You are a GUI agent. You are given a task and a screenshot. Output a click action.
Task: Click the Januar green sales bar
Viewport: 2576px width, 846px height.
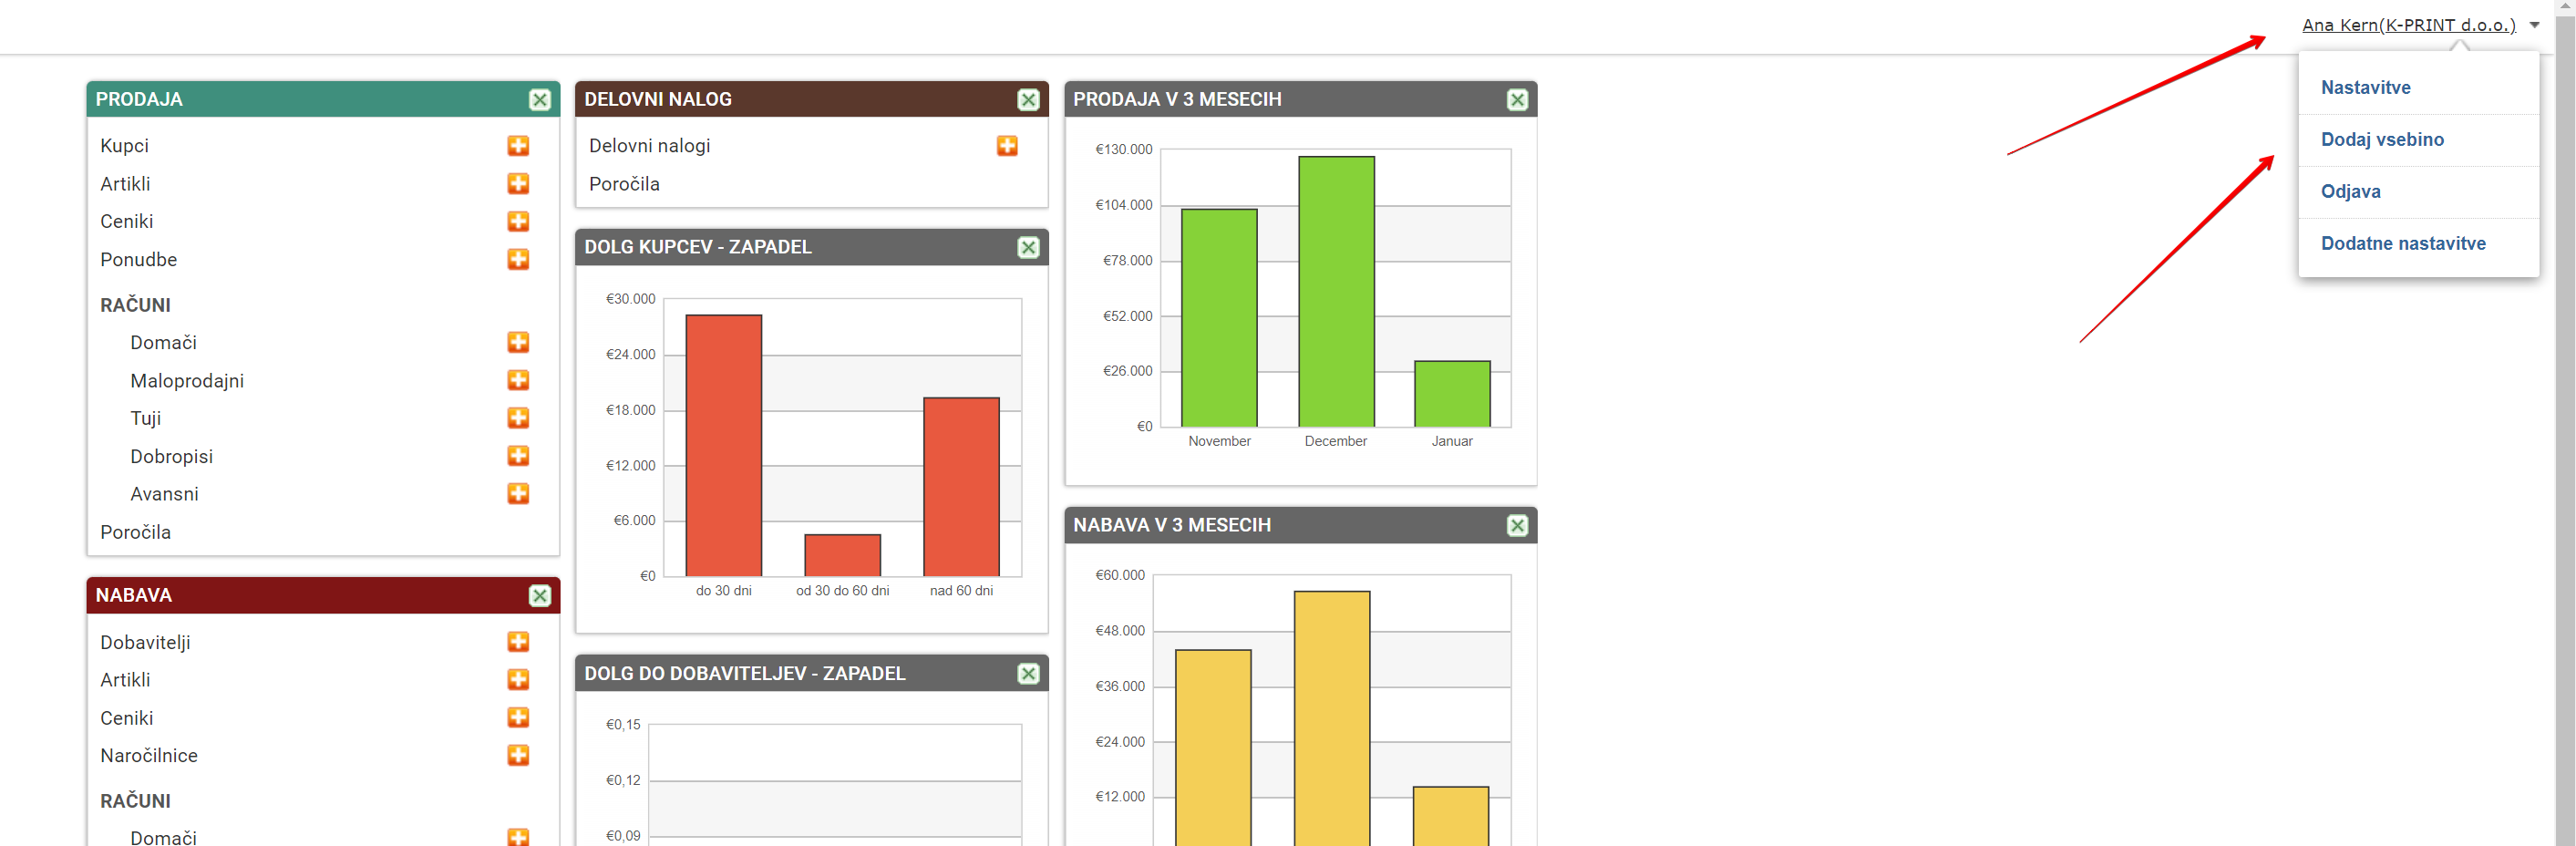tap(1452, 394)
